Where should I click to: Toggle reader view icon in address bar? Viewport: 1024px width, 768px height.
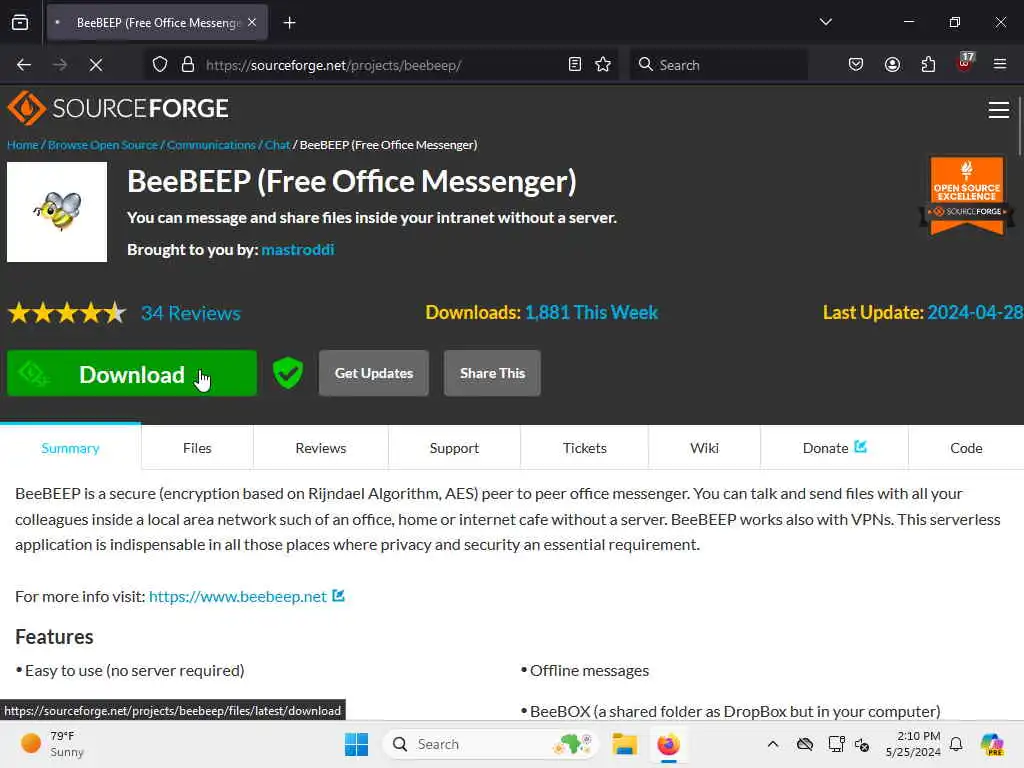pyautogui.click(x=575, y=65)
